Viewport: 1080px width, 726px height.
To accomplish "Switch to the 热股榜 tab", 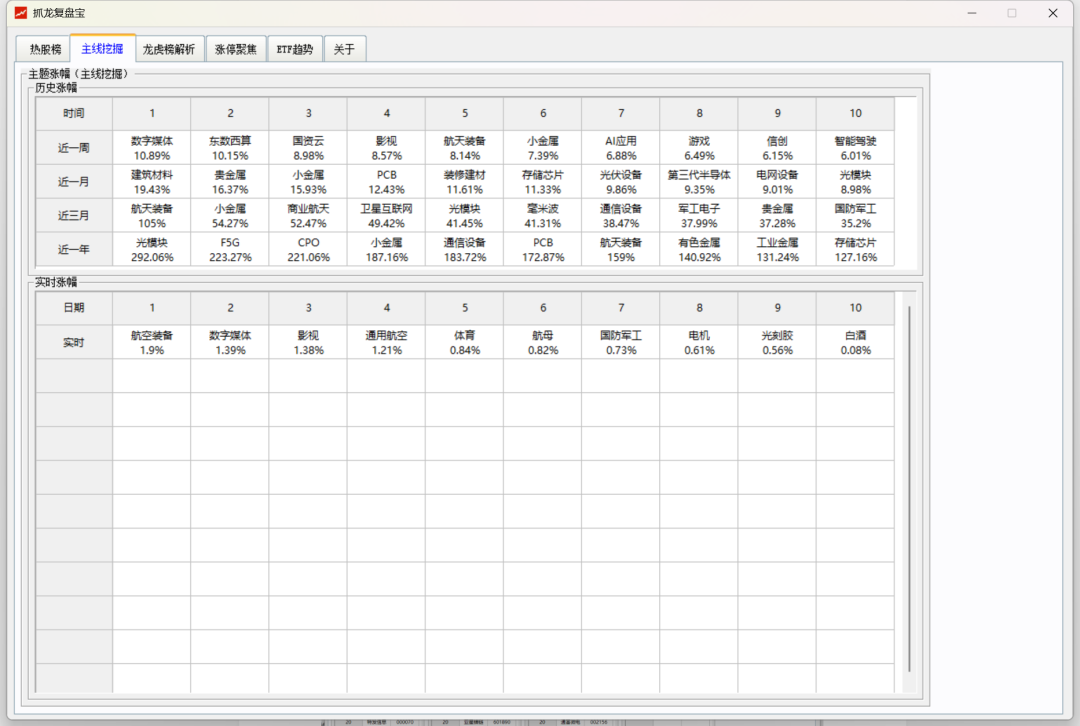I will coord(45,49).
